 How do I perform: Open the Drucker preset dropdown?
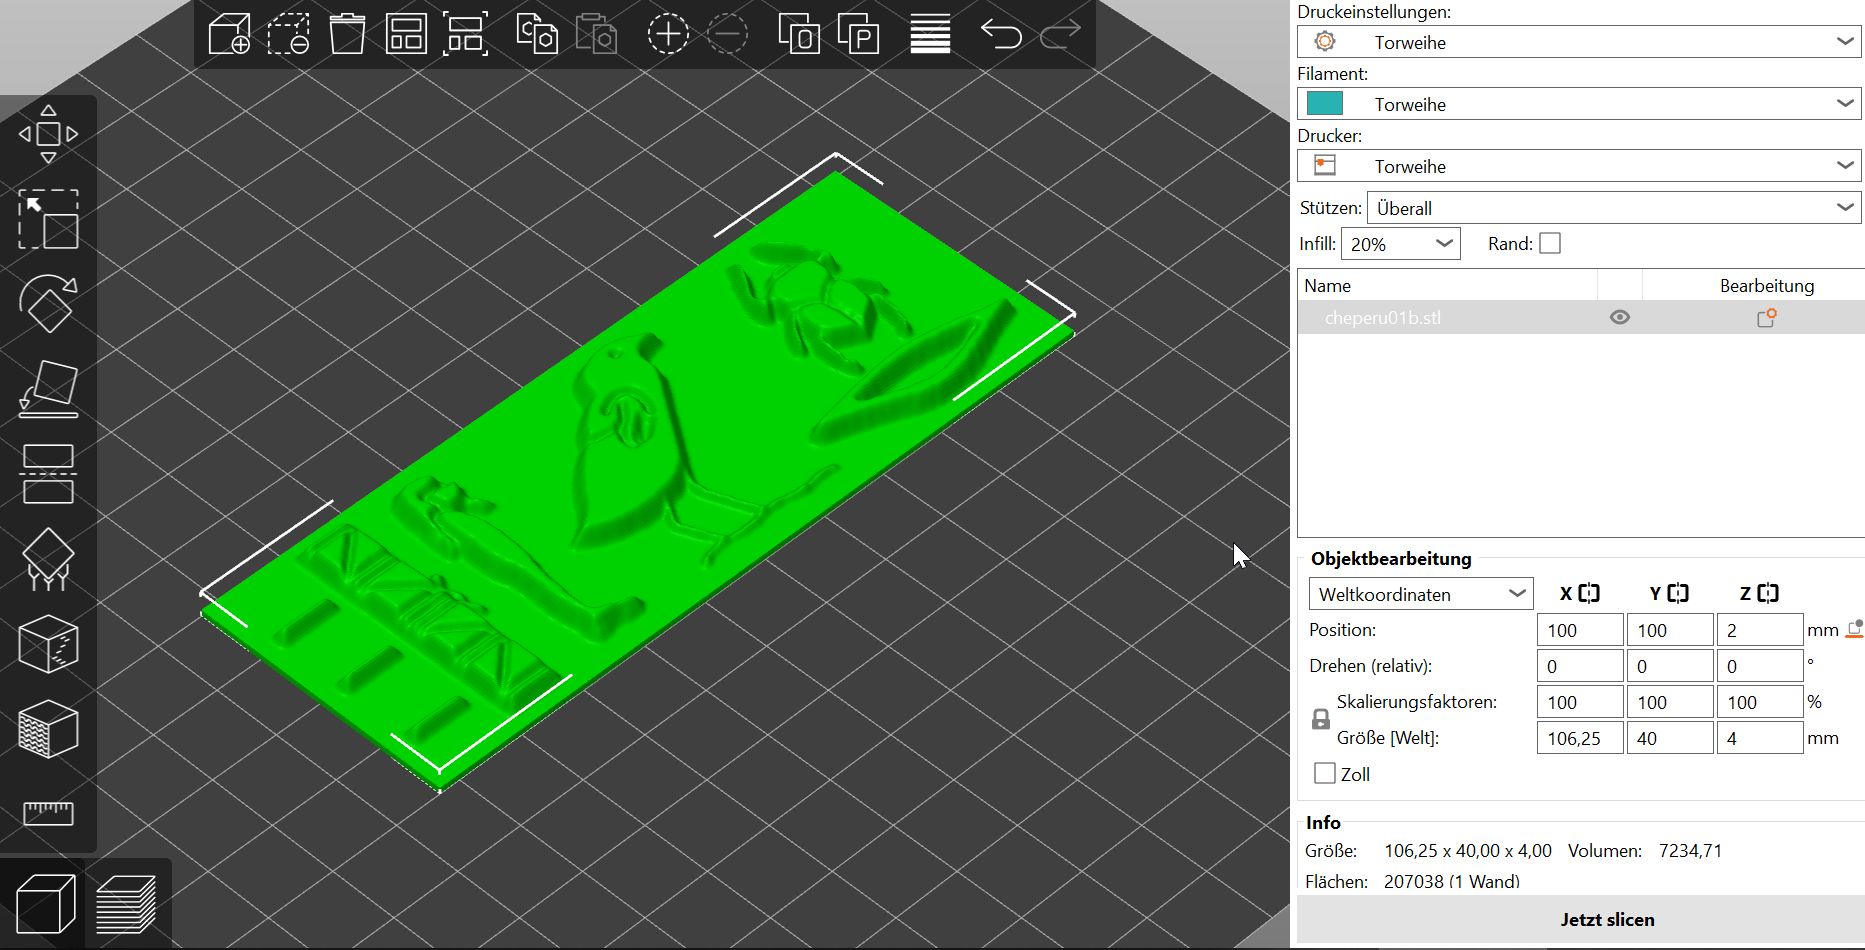tap(1579, 166)
